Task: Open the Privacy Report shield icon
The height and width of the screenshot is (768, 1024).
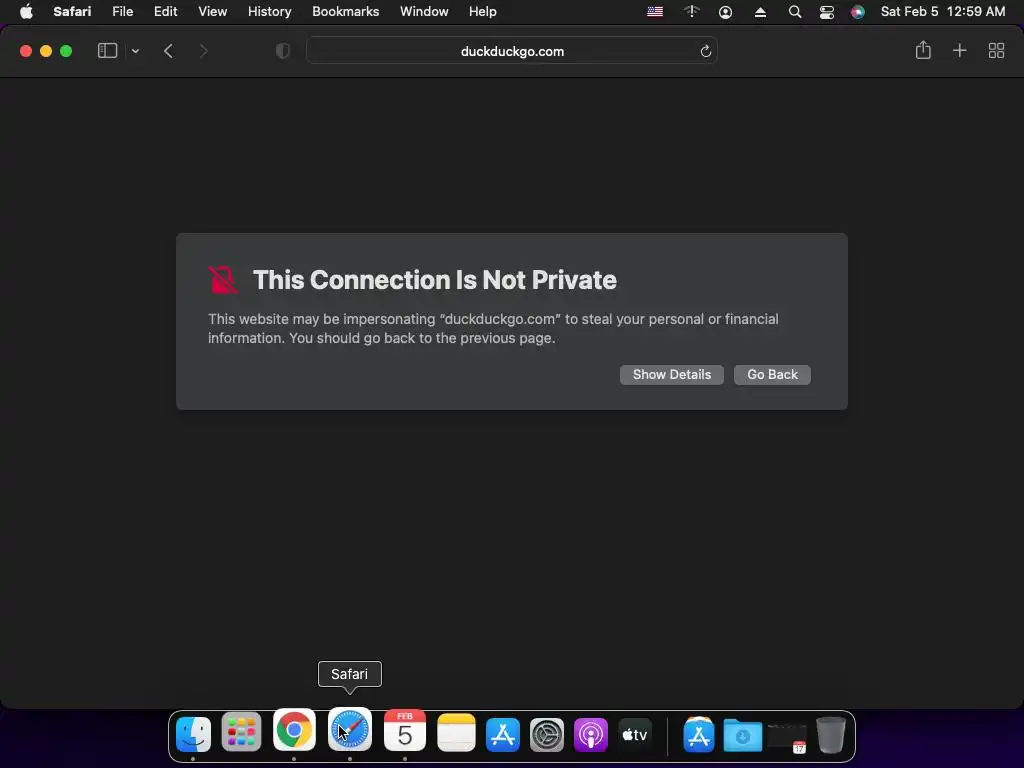Action: click(283, 51)
